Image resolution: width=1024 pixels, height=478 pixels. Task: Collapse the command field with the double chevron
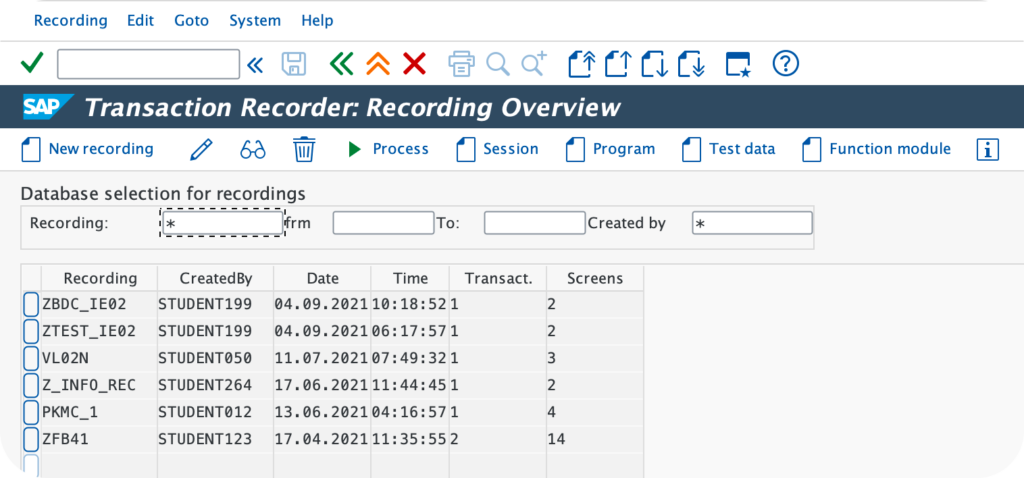(x=255, y=64)
